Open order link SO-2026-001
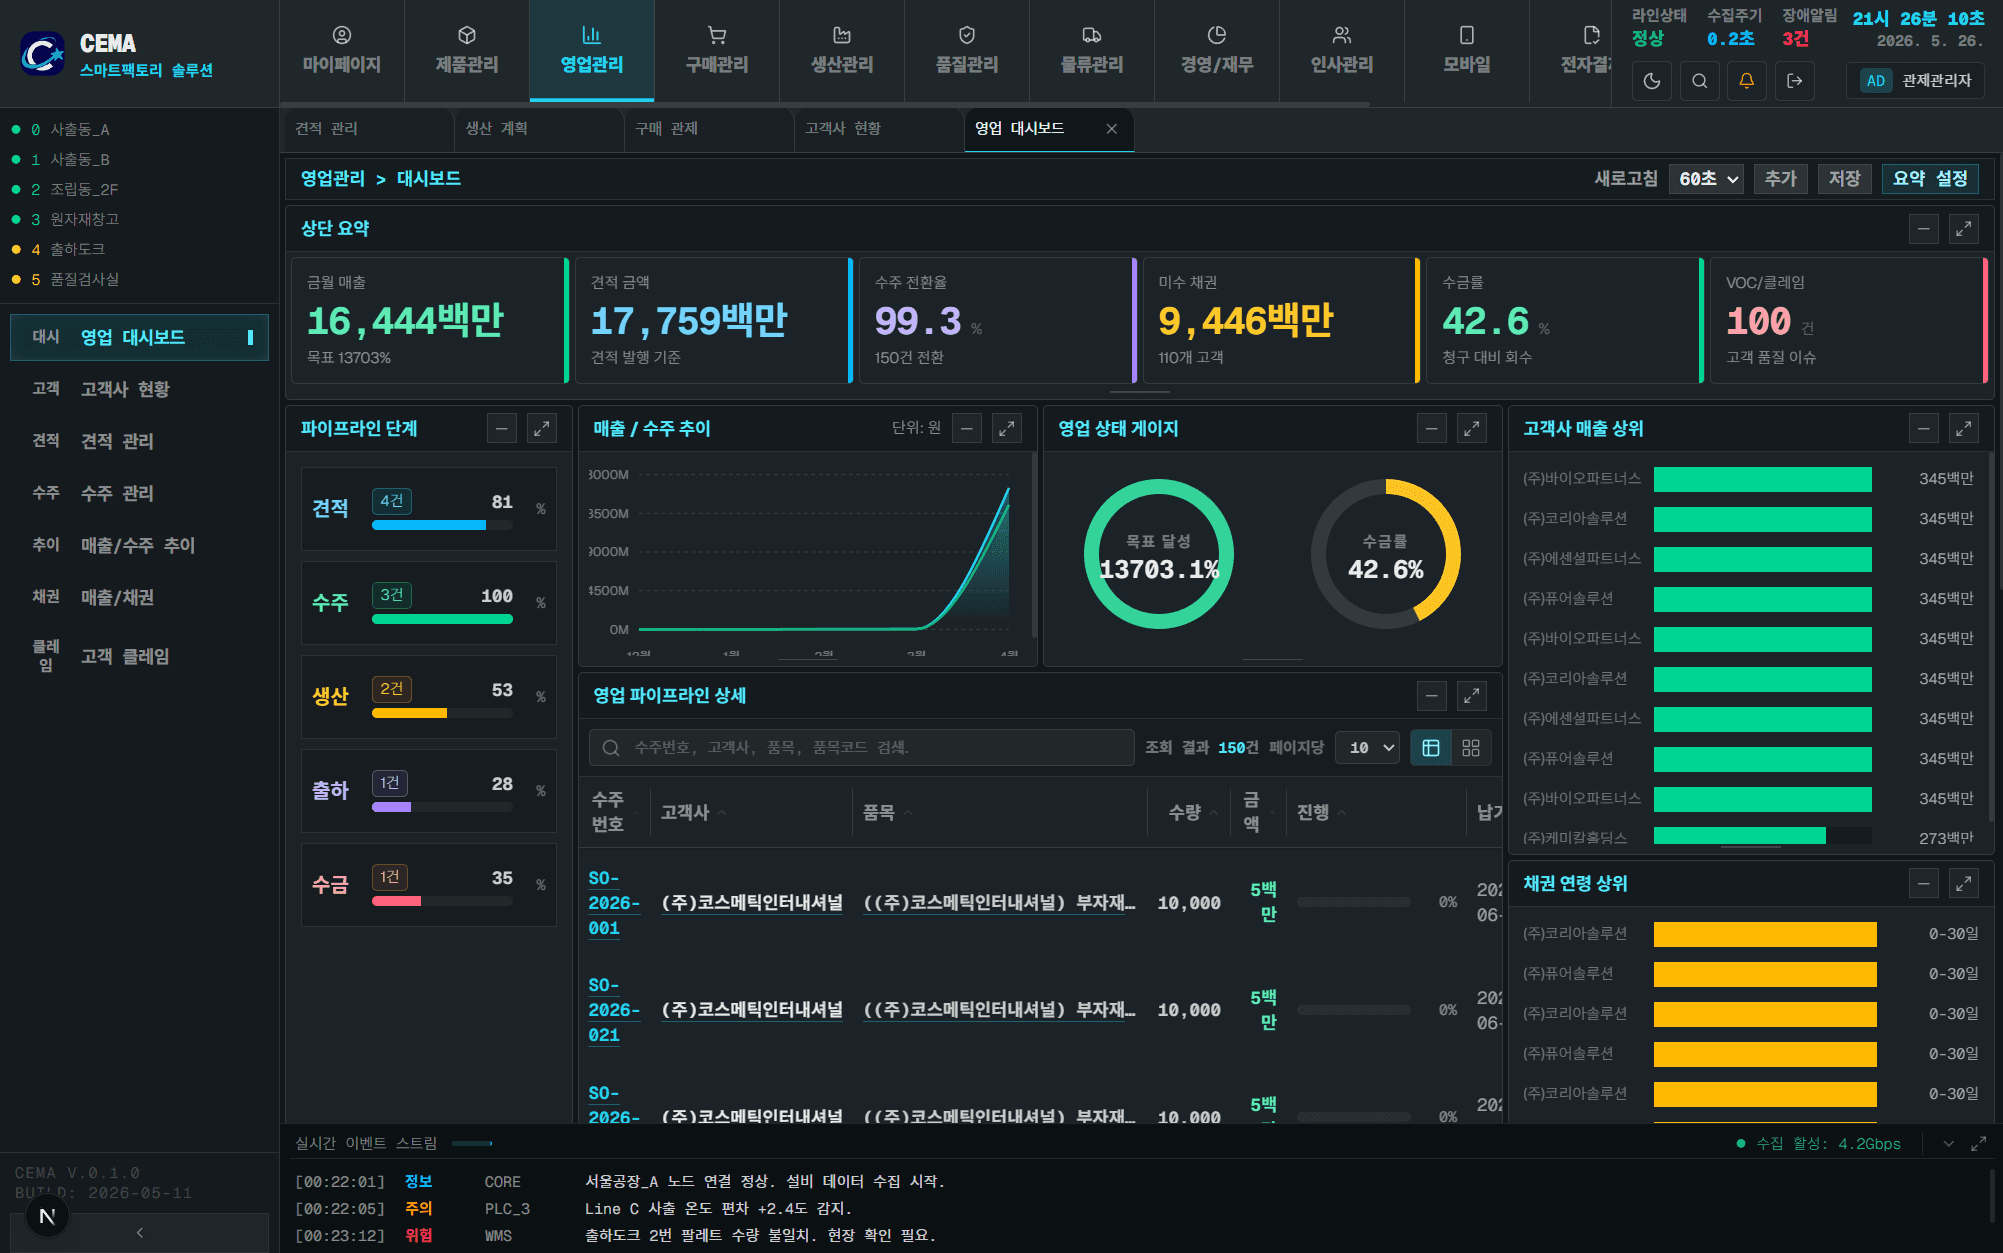 [x=613, y=903]
